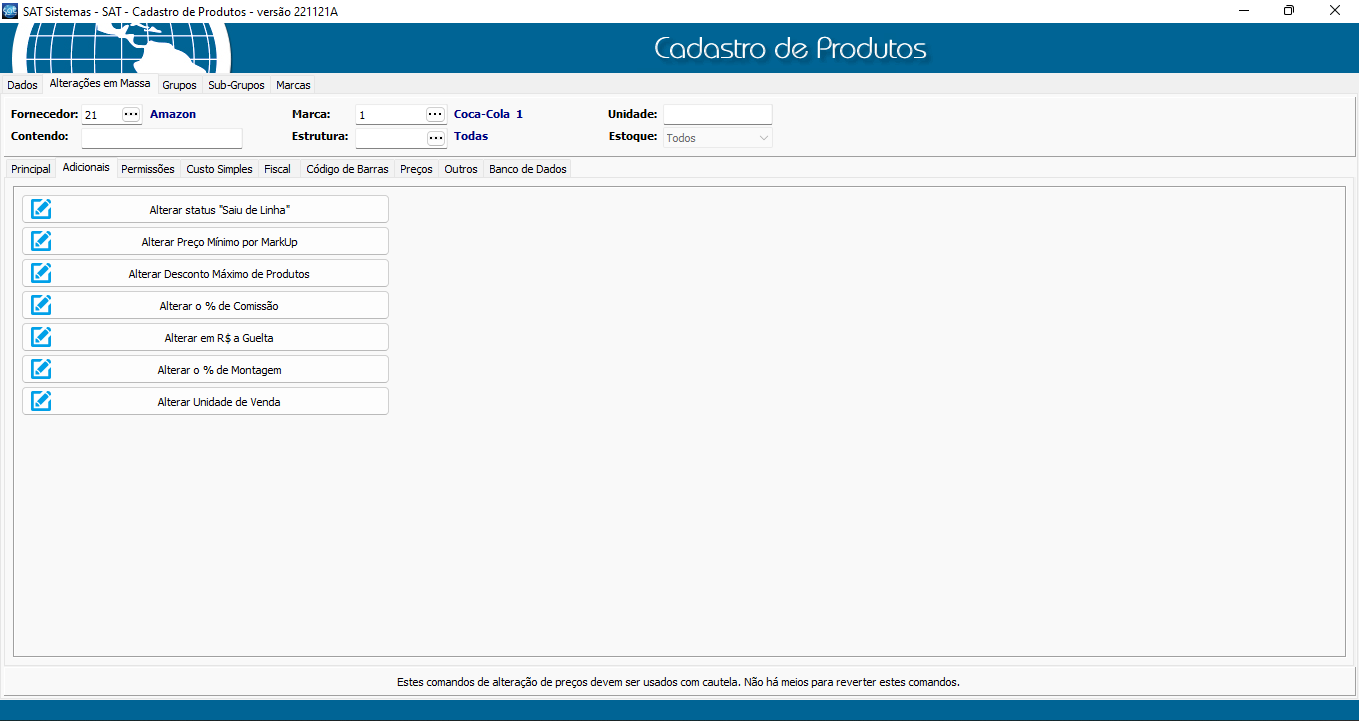Expand the Estoque dropdown
The image size is (1359, 721).
tap(763, 138)
